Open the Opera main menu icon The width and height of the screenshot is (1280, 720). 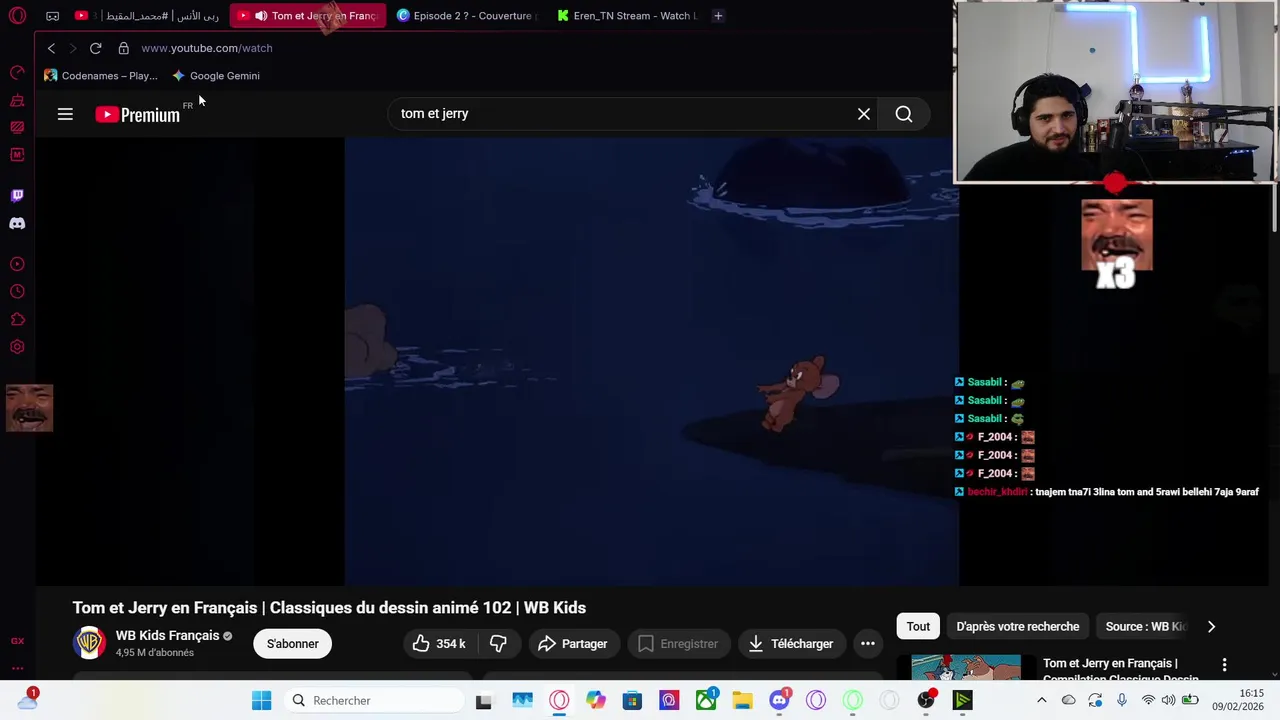[x=17, y=16]
